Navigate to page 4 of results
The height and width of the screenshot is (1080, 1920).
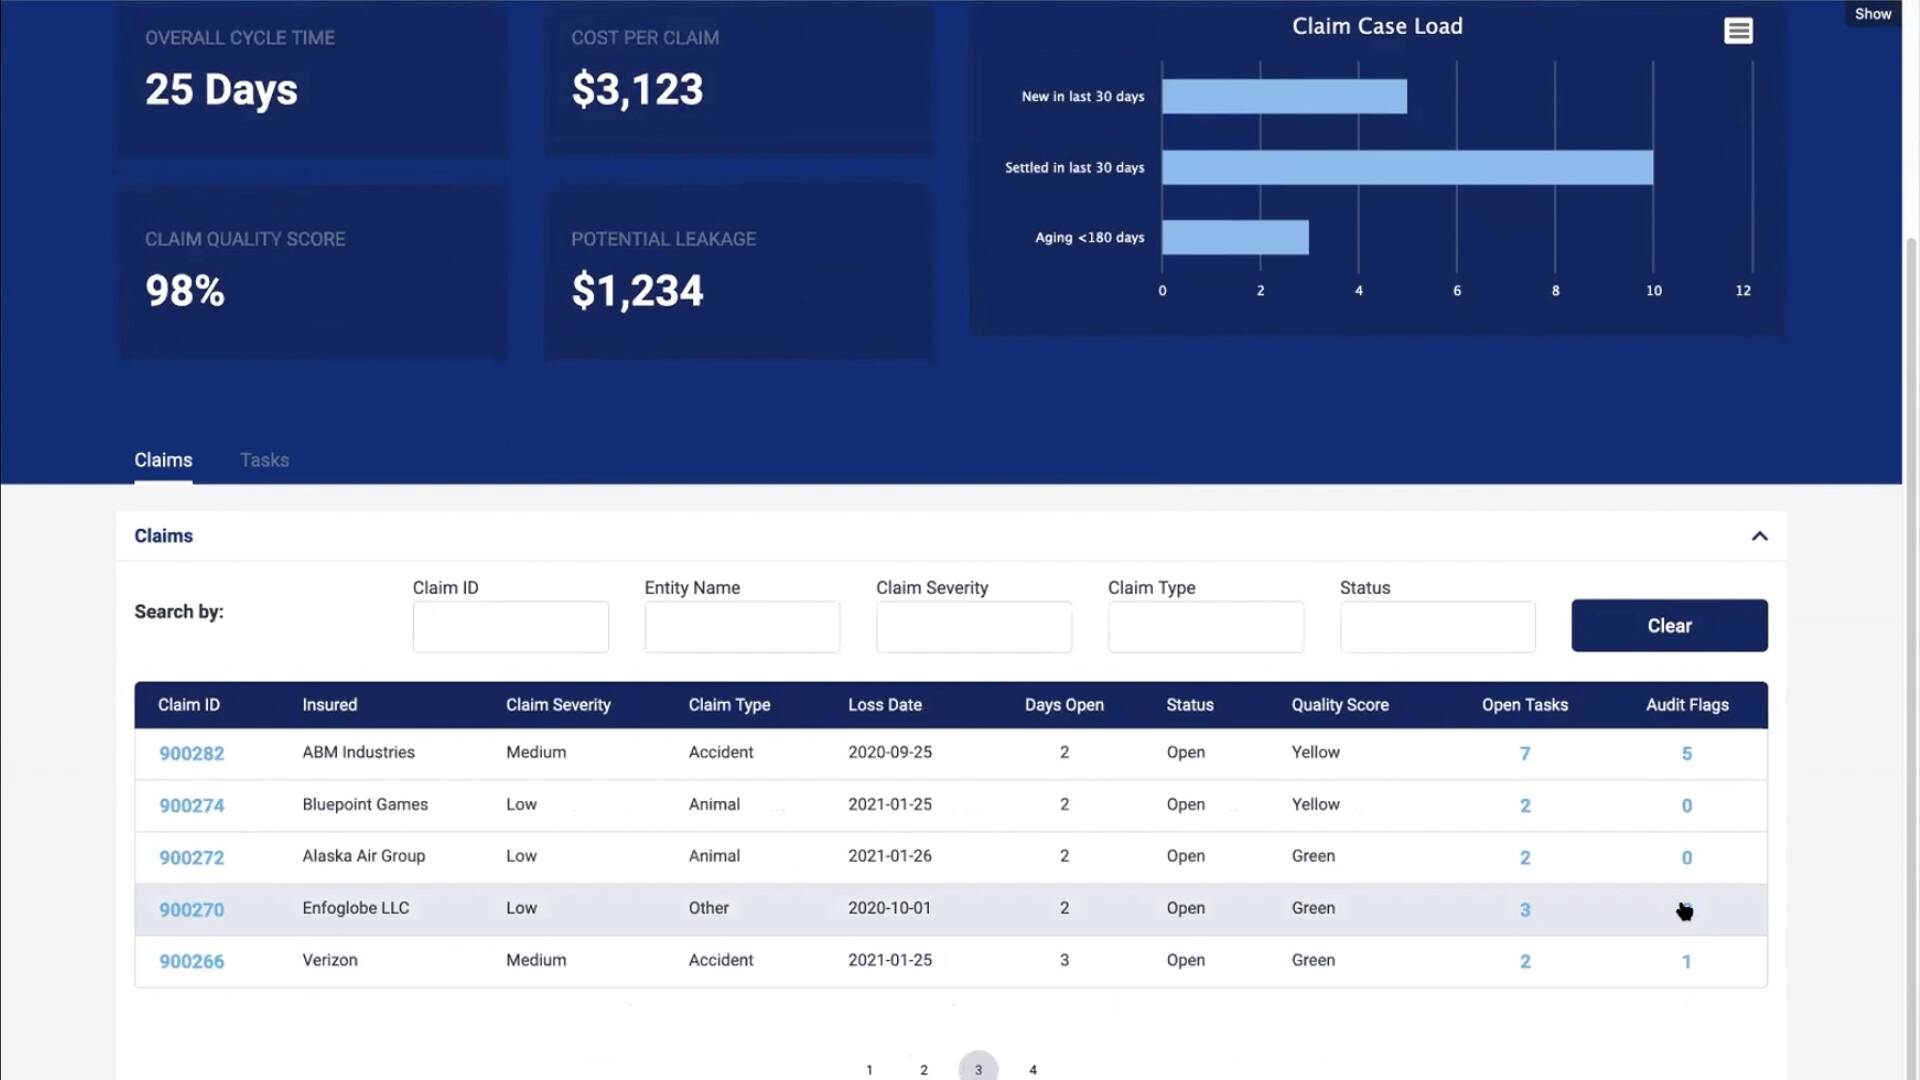[x=1033, y=1068]
